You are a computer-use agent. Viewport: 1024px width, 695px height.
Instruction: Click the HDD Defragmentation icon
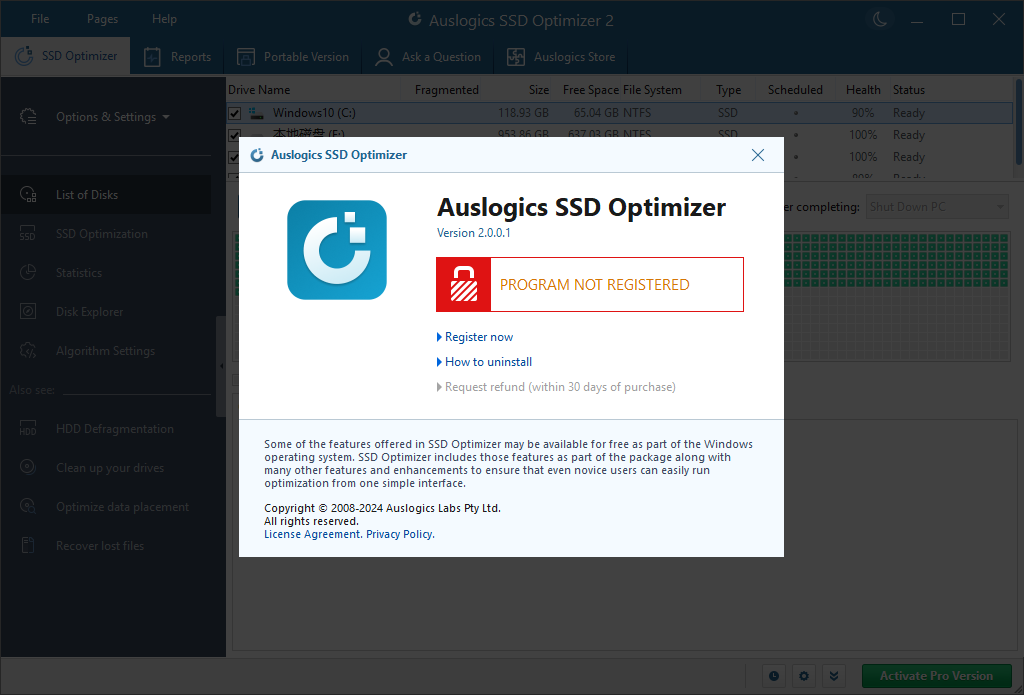click(28, 428)
